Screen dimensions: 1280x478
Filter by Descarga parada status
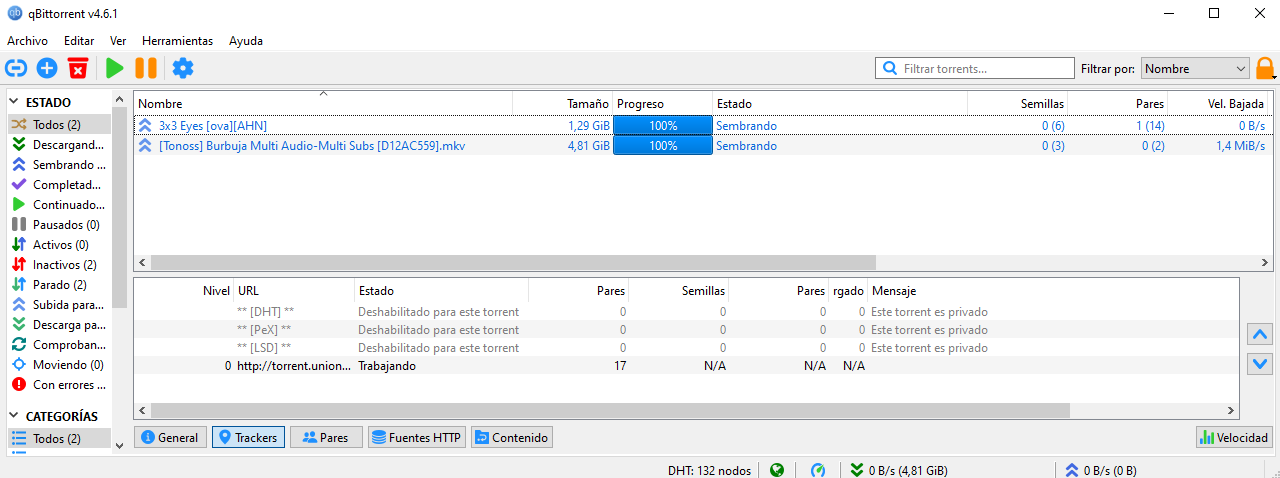(x=60, y=325)
